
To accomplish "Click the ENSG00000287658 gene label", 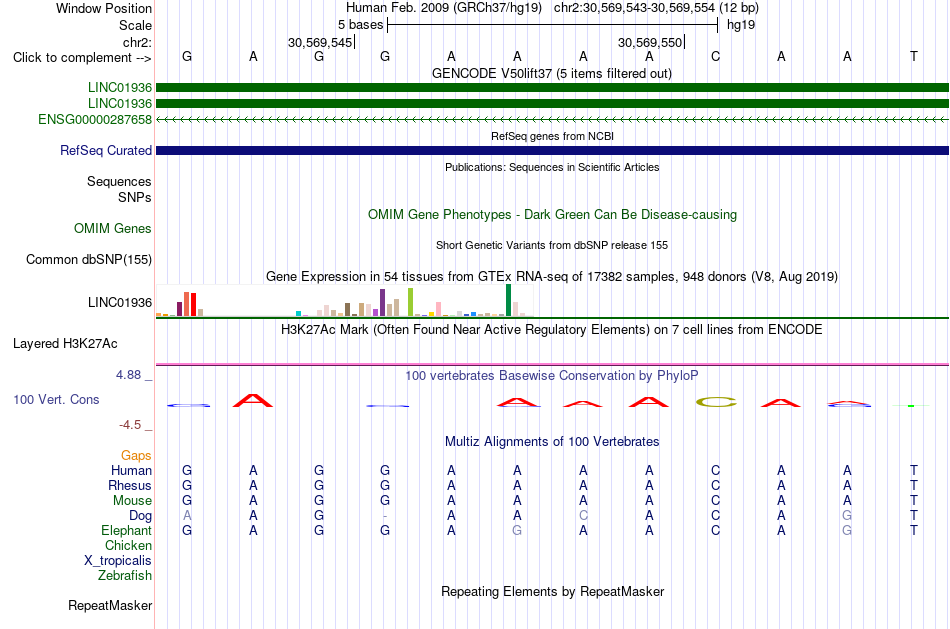I will tap(95, 119).
